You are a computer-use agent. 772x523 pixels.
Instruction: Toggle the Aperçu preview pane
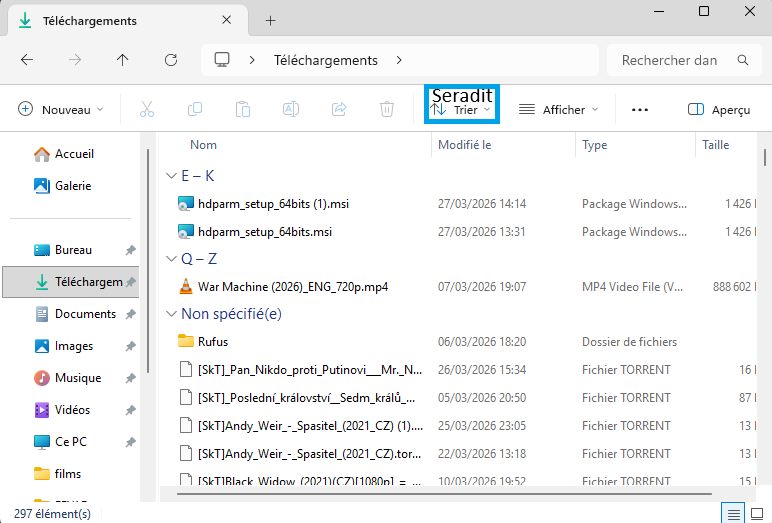[x=719, y=109]
